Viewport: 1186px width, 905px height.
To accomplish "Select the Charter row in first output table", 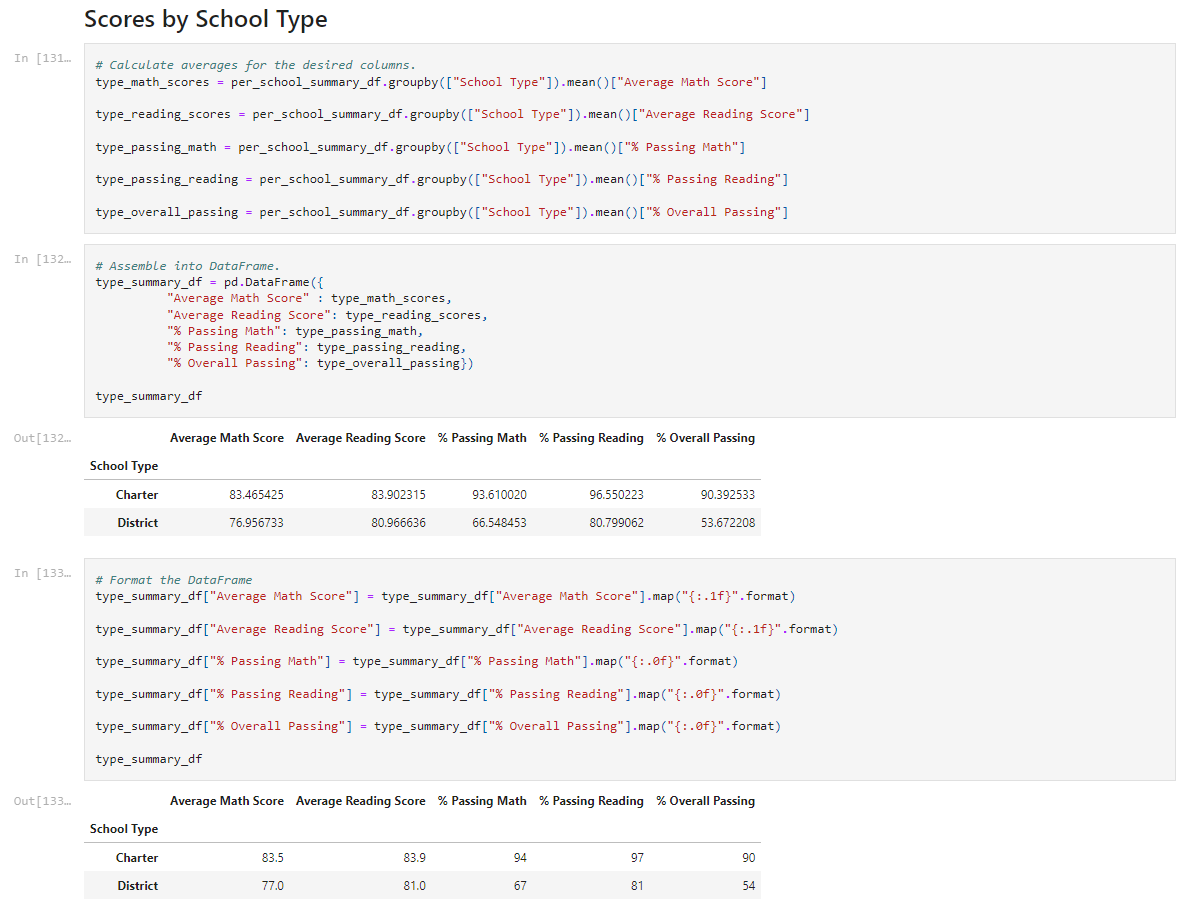I will tap(137, 494).
